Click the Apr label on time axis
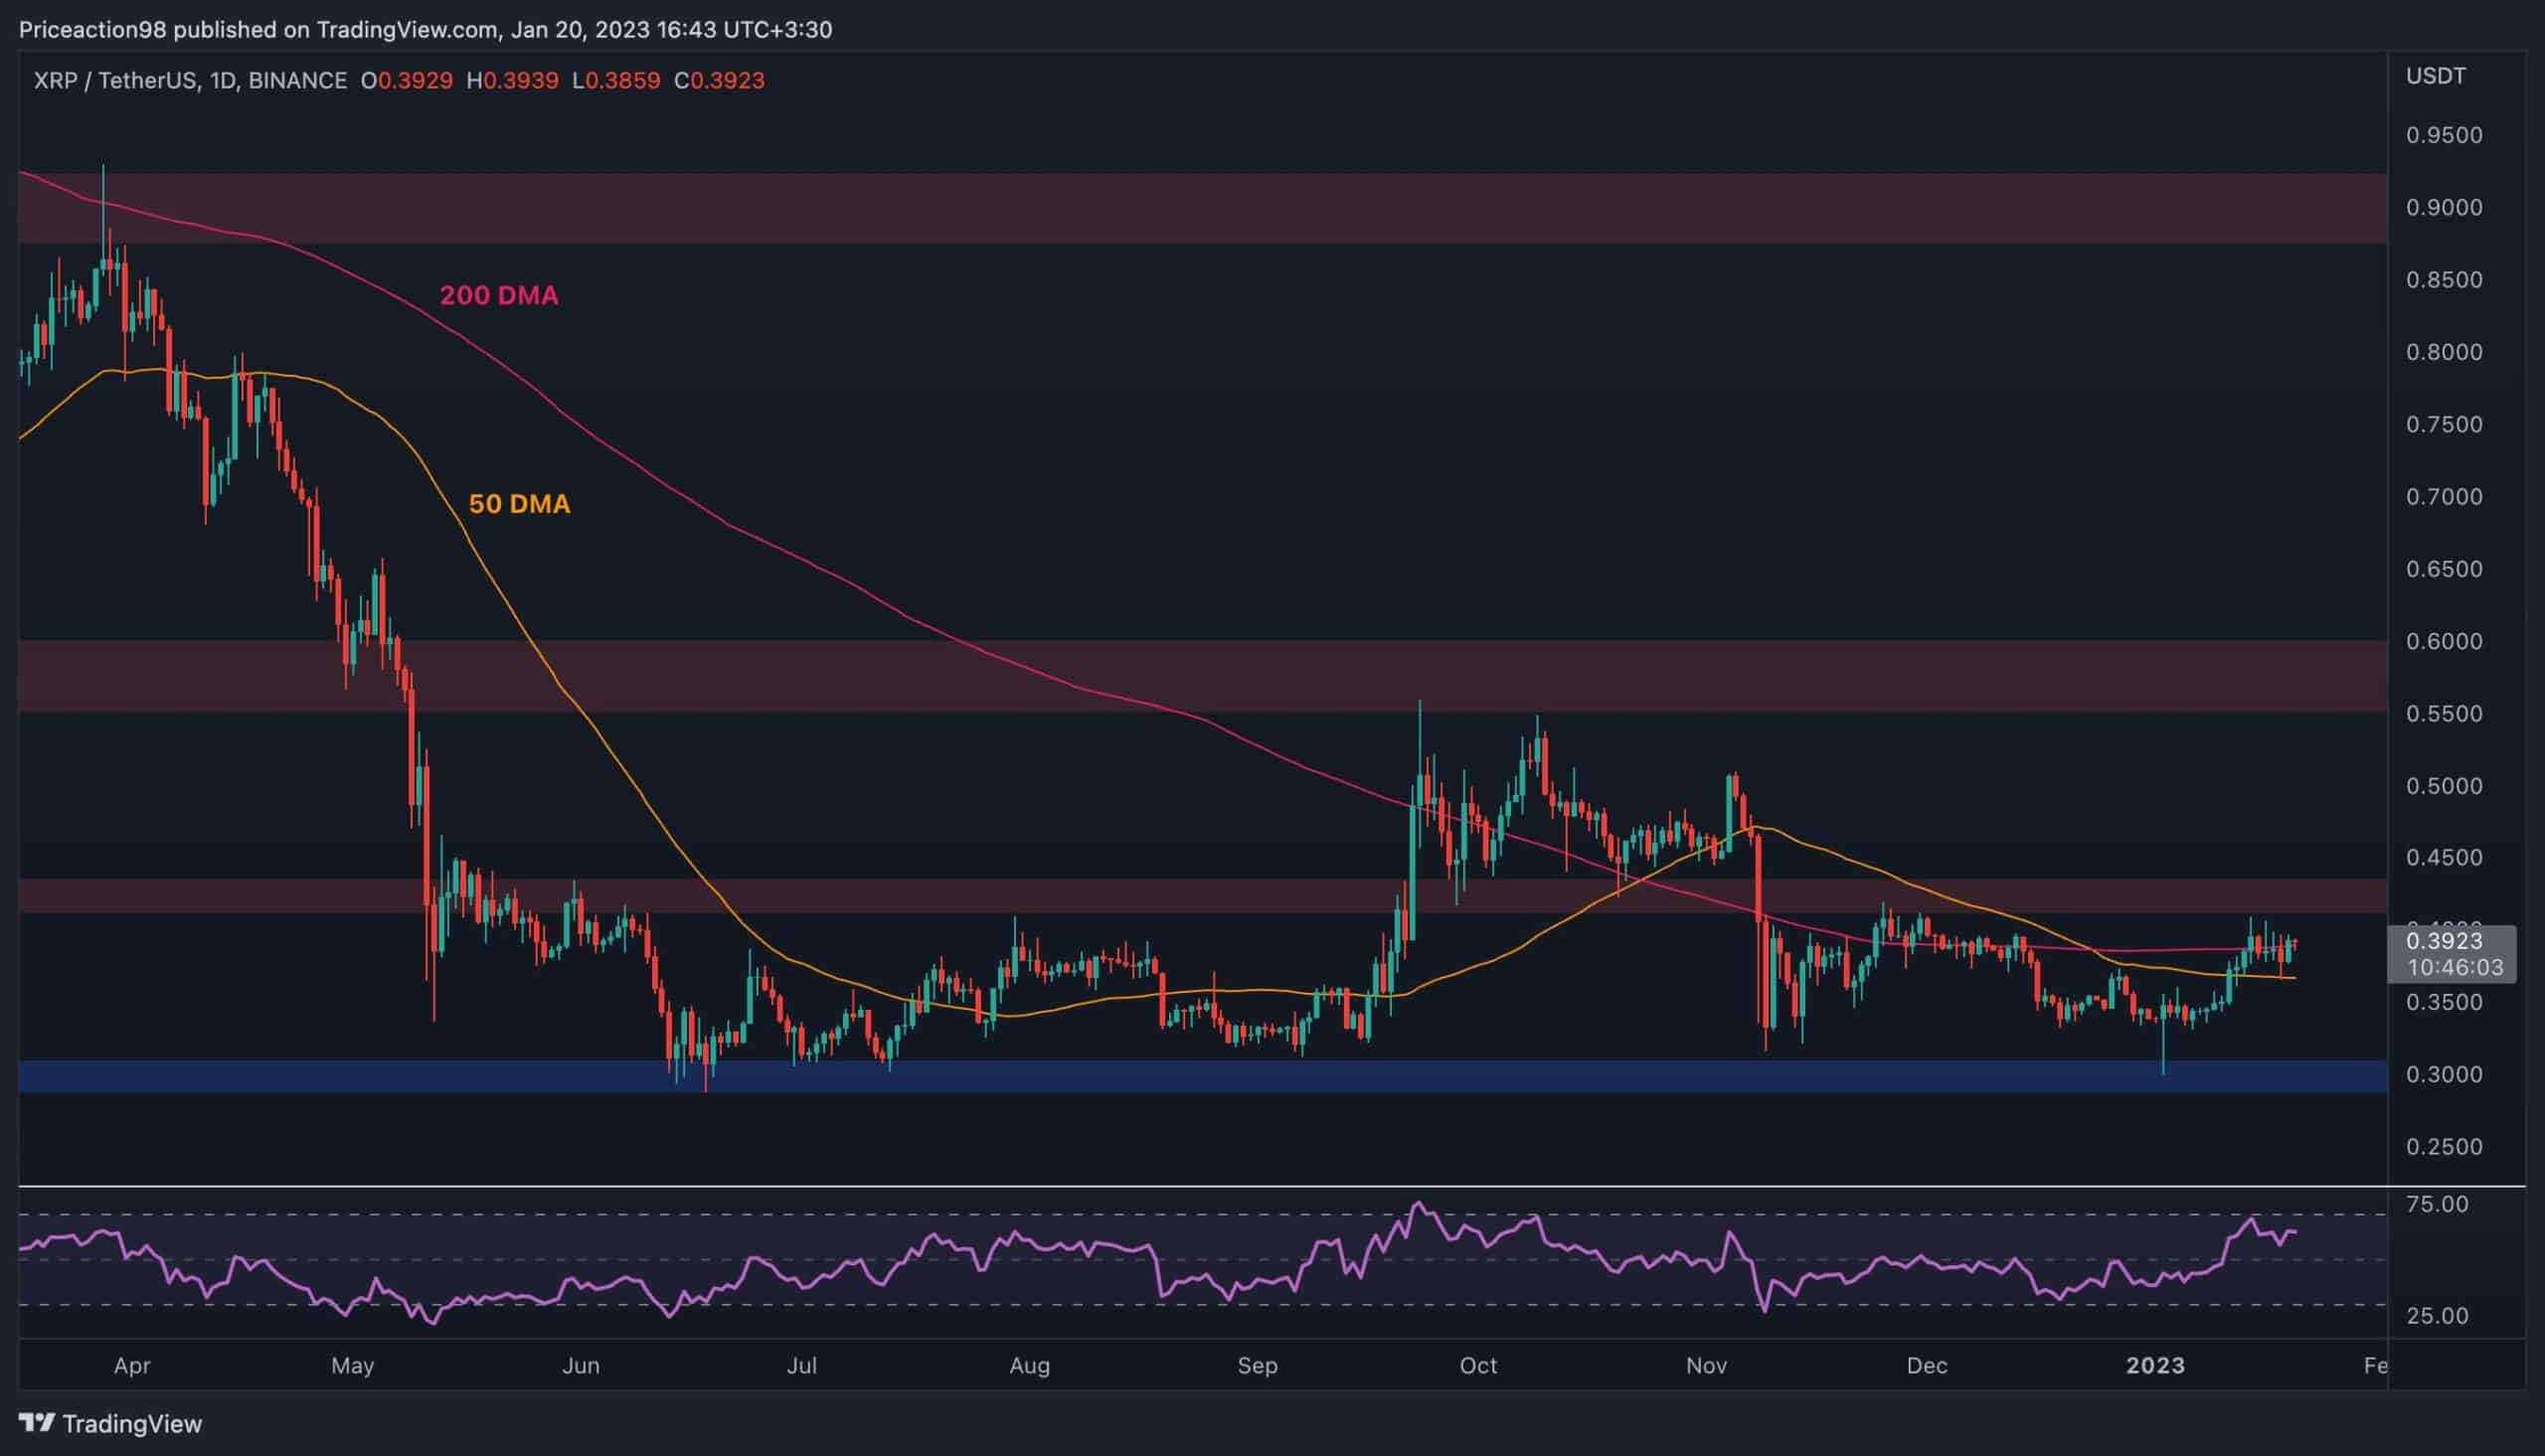Screen dimensions: 2545x1456 [132, 1366]
